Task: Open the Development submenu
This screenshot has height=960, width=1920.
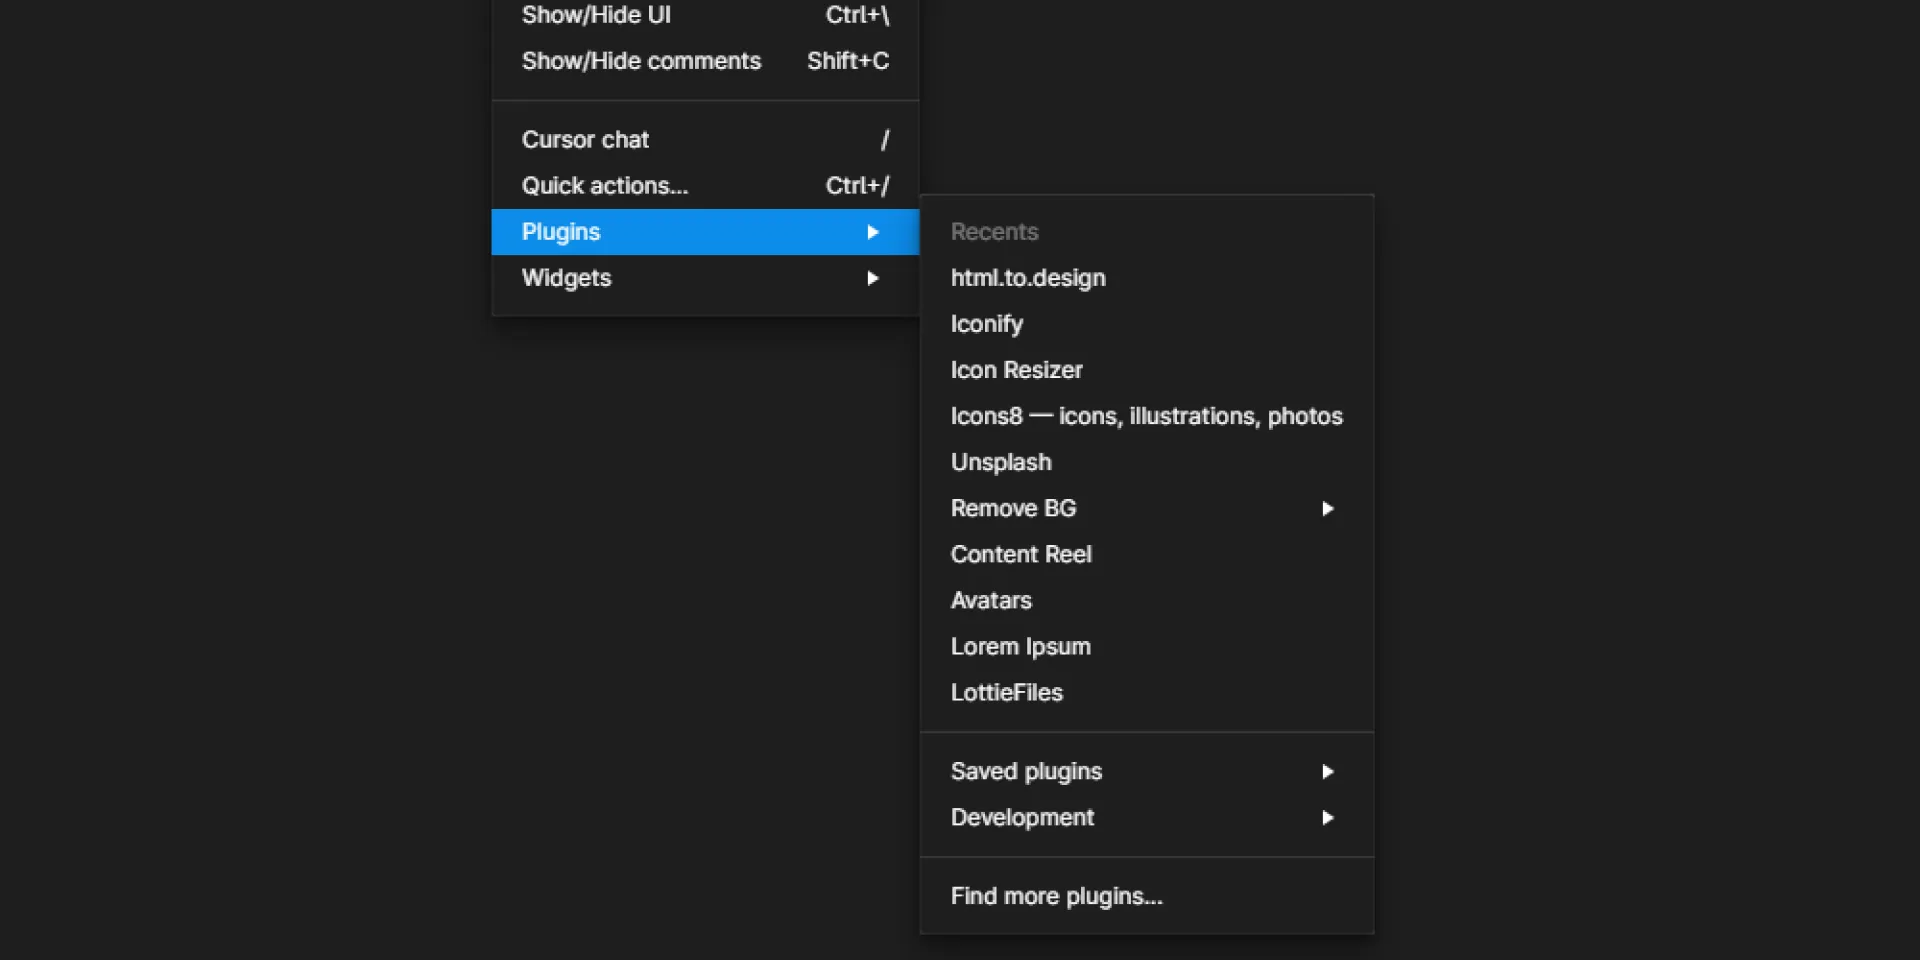Action: tap(1147, 817)
